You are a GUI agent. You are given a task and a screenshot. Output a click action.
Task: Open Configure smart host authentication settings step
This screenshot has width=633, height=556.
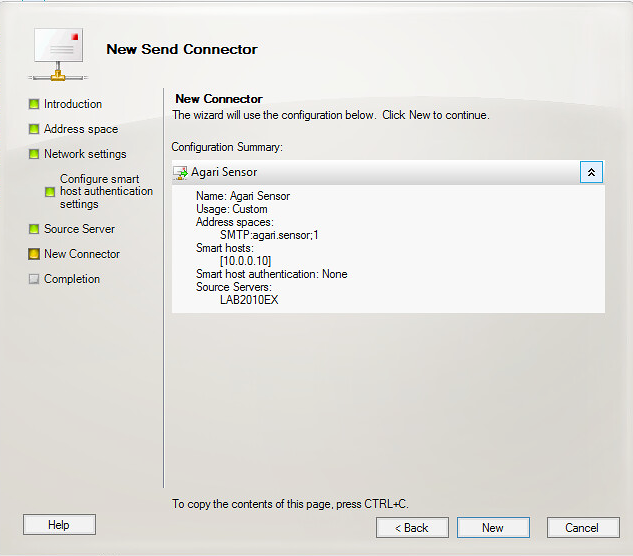[106, 191]
